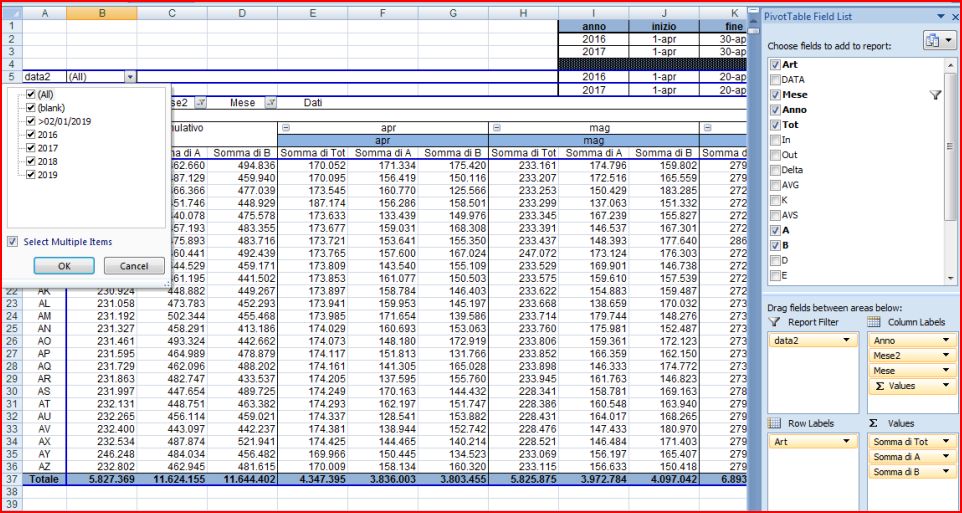This screenshot has height=513, width=962.
Task: Cancel the filter dropdown
Action: coord(134,266)
